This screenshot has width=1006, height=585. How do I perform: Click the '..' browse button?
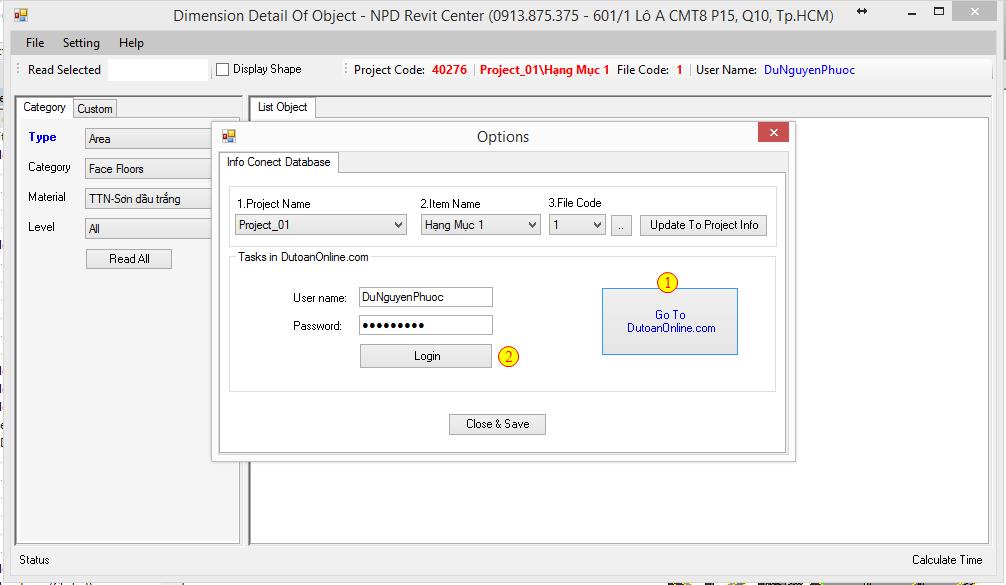[621, 225]
